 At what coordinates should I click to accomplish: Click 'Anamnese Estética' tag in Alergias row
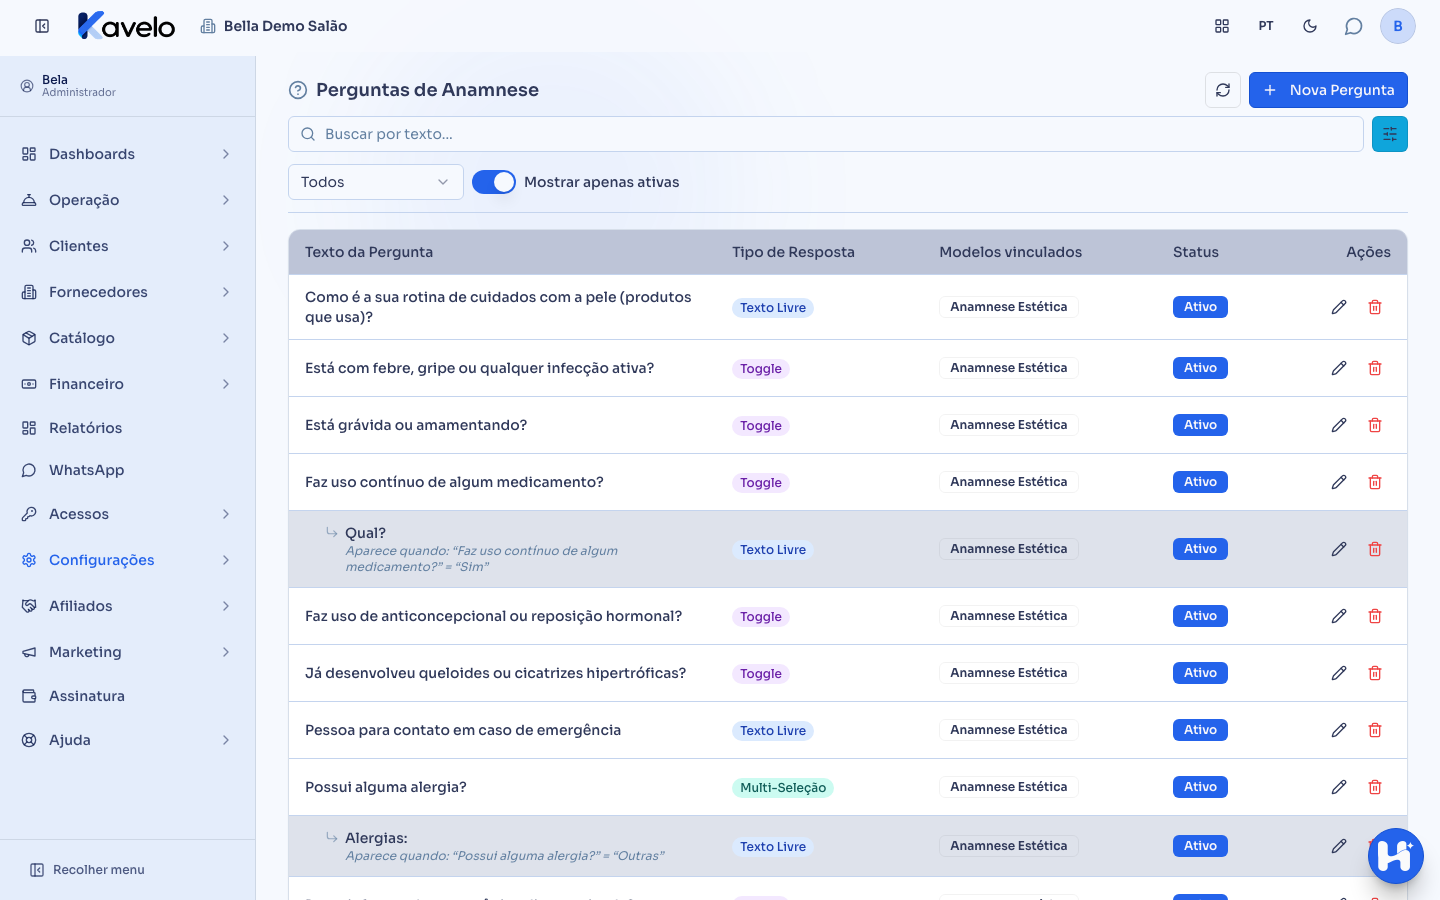tap(1009, 846)
